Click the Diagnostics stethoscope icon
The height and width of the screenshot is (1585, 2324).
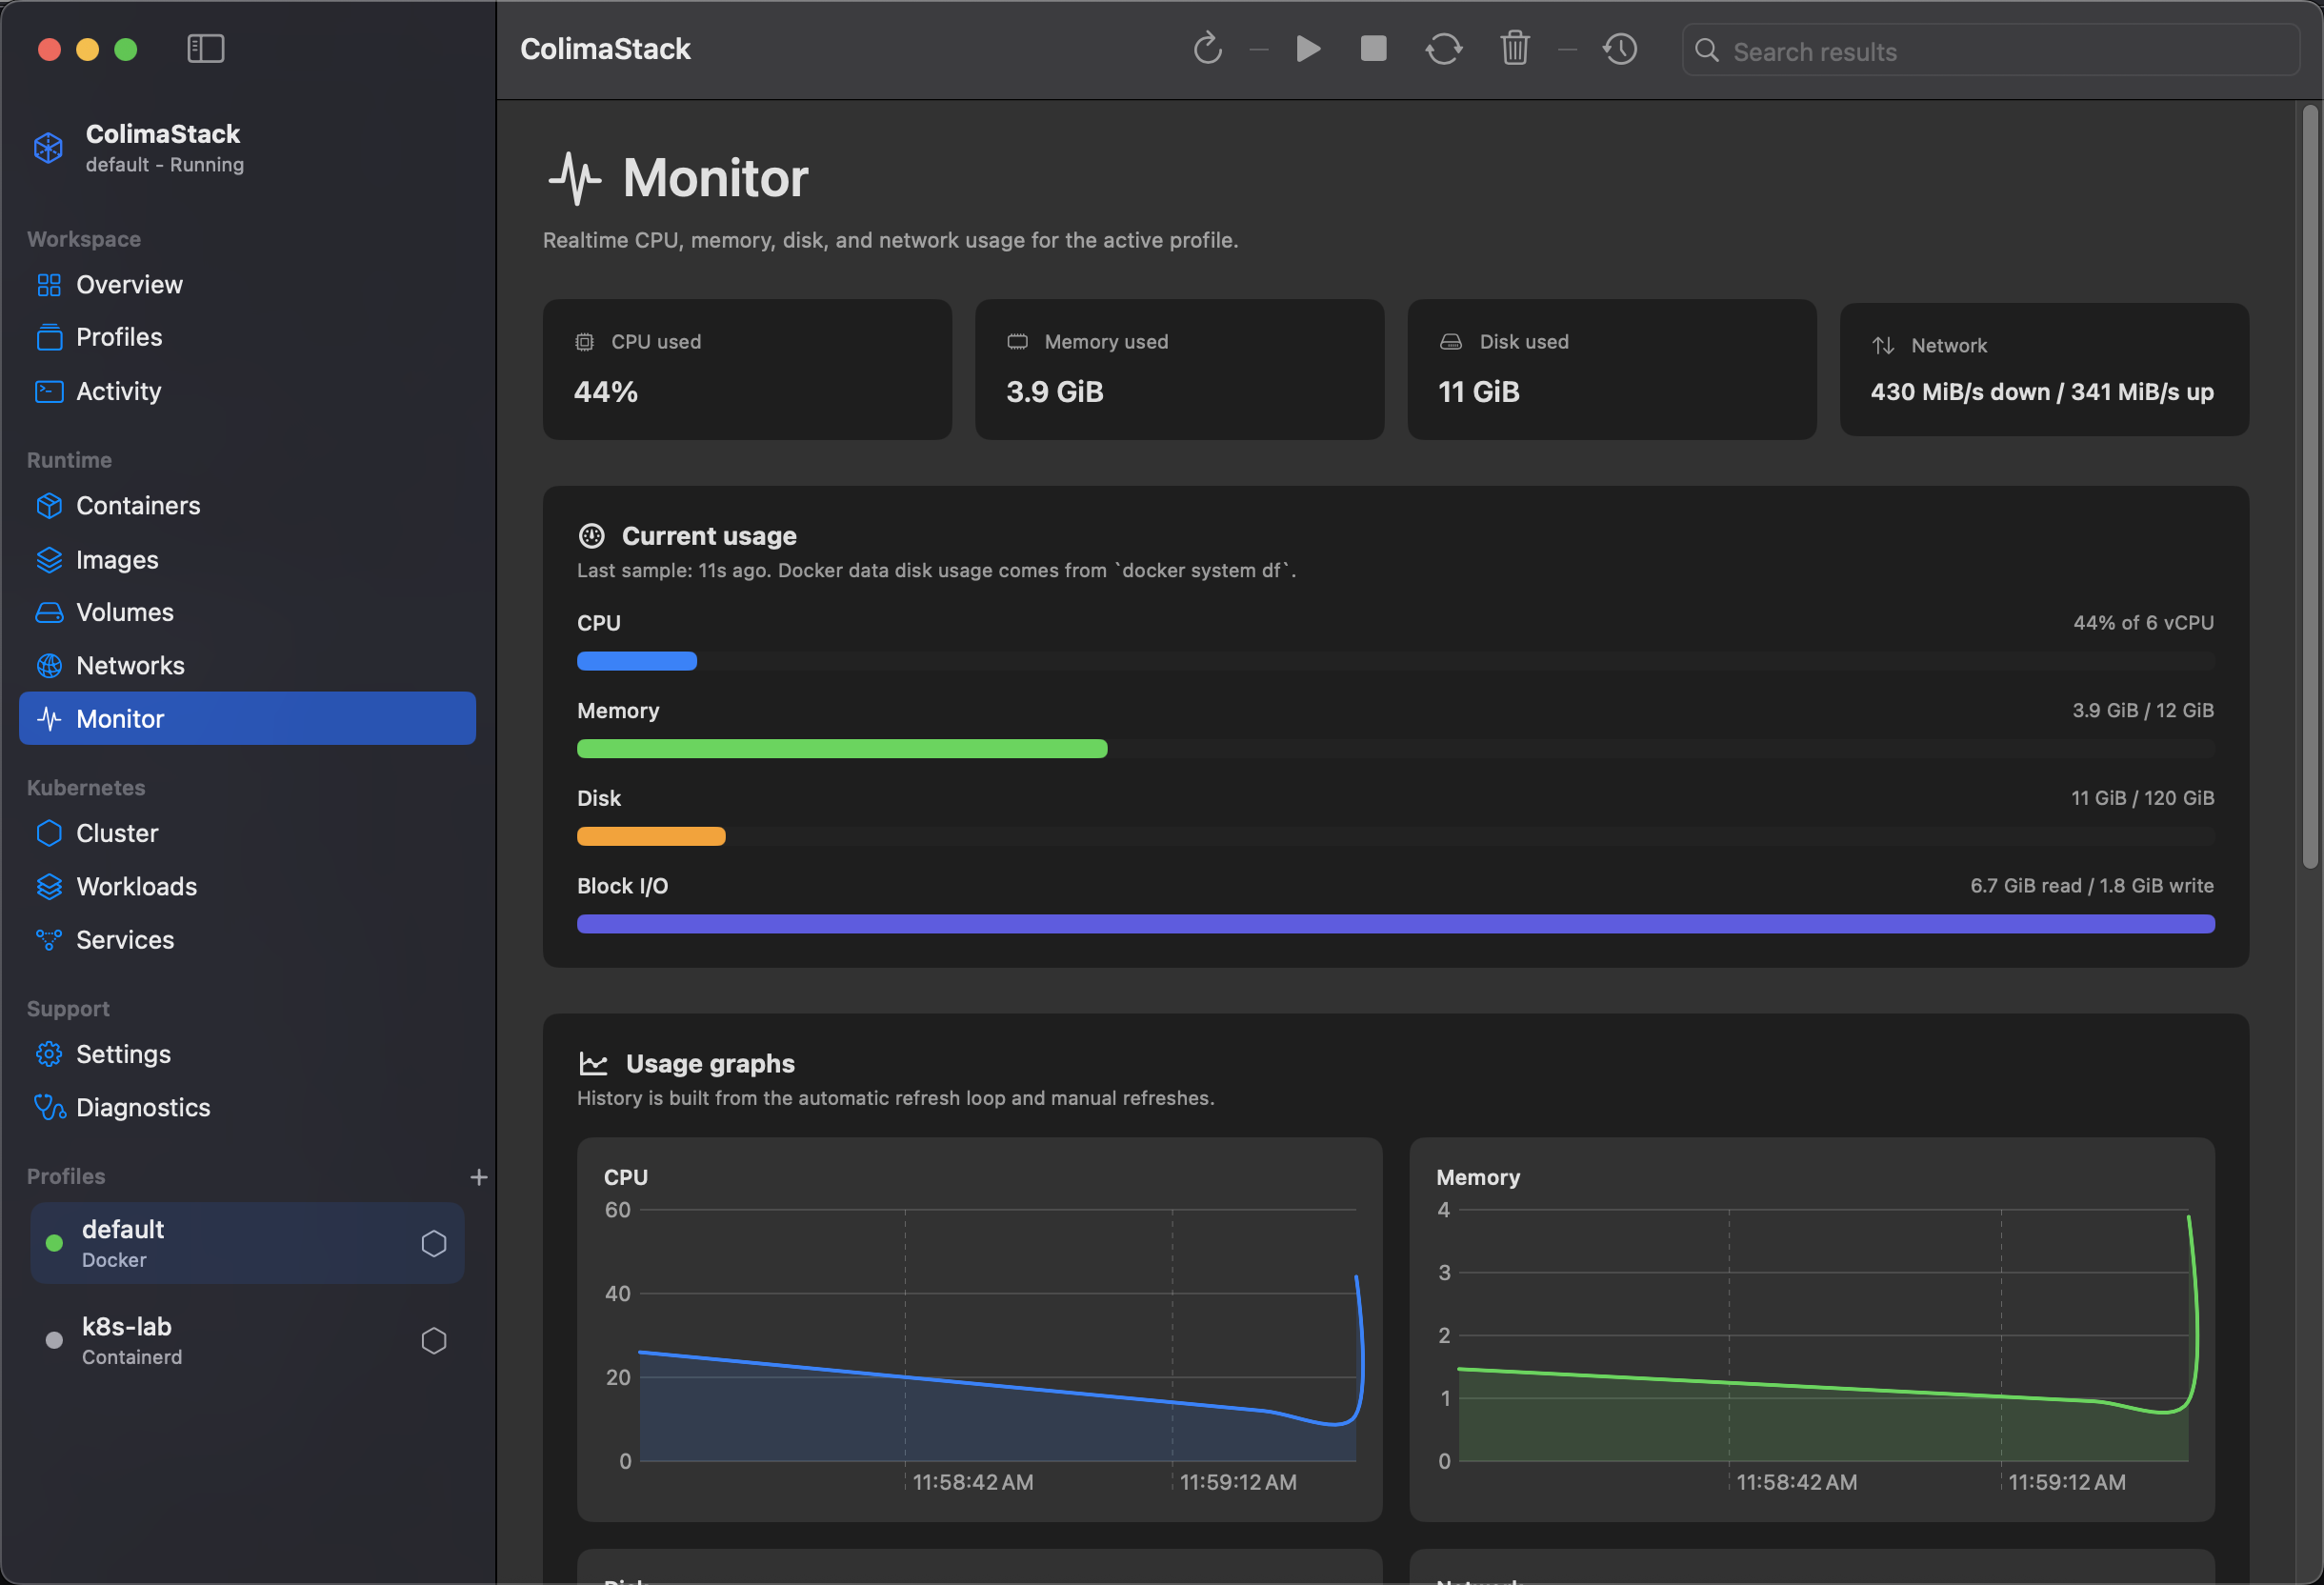(x=50, y=1108)
